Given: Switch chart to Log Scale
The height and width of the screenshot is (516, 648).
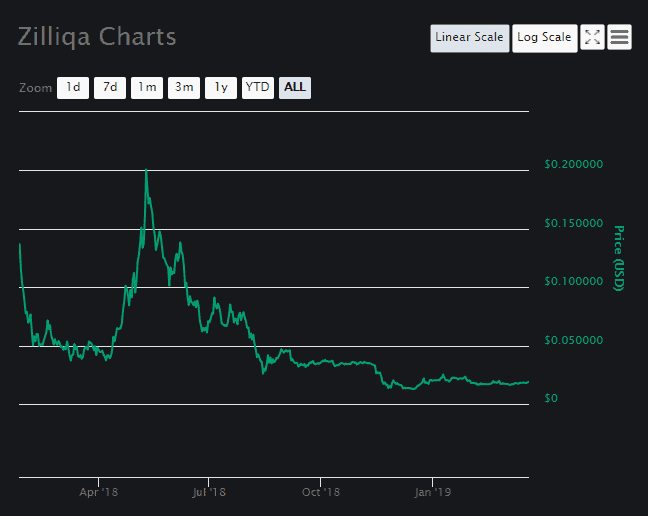Looking at the screenshot, I should point(544,38).
